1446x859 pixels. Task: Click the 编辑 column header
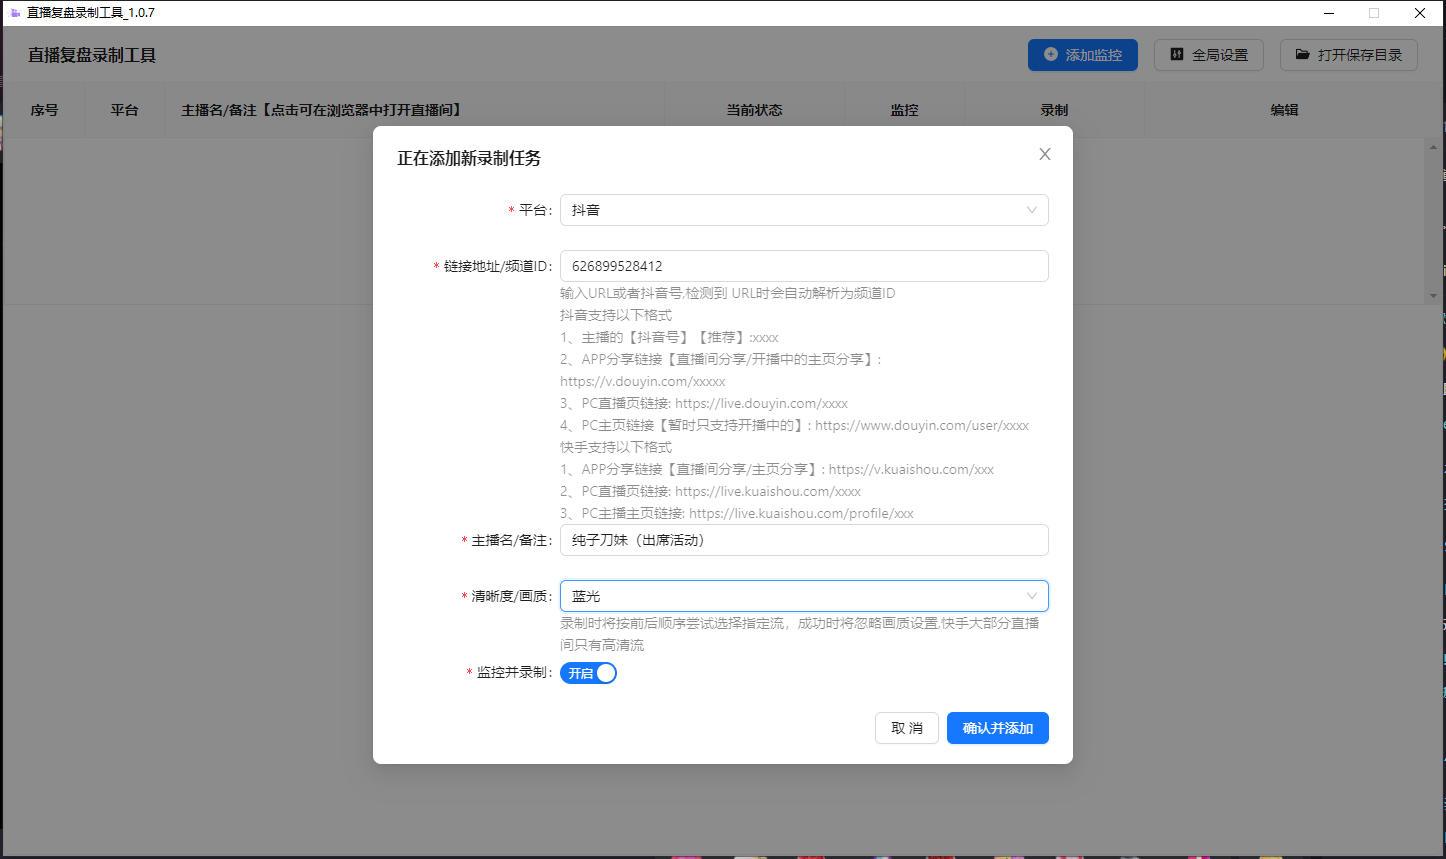tap(1284, 110)
